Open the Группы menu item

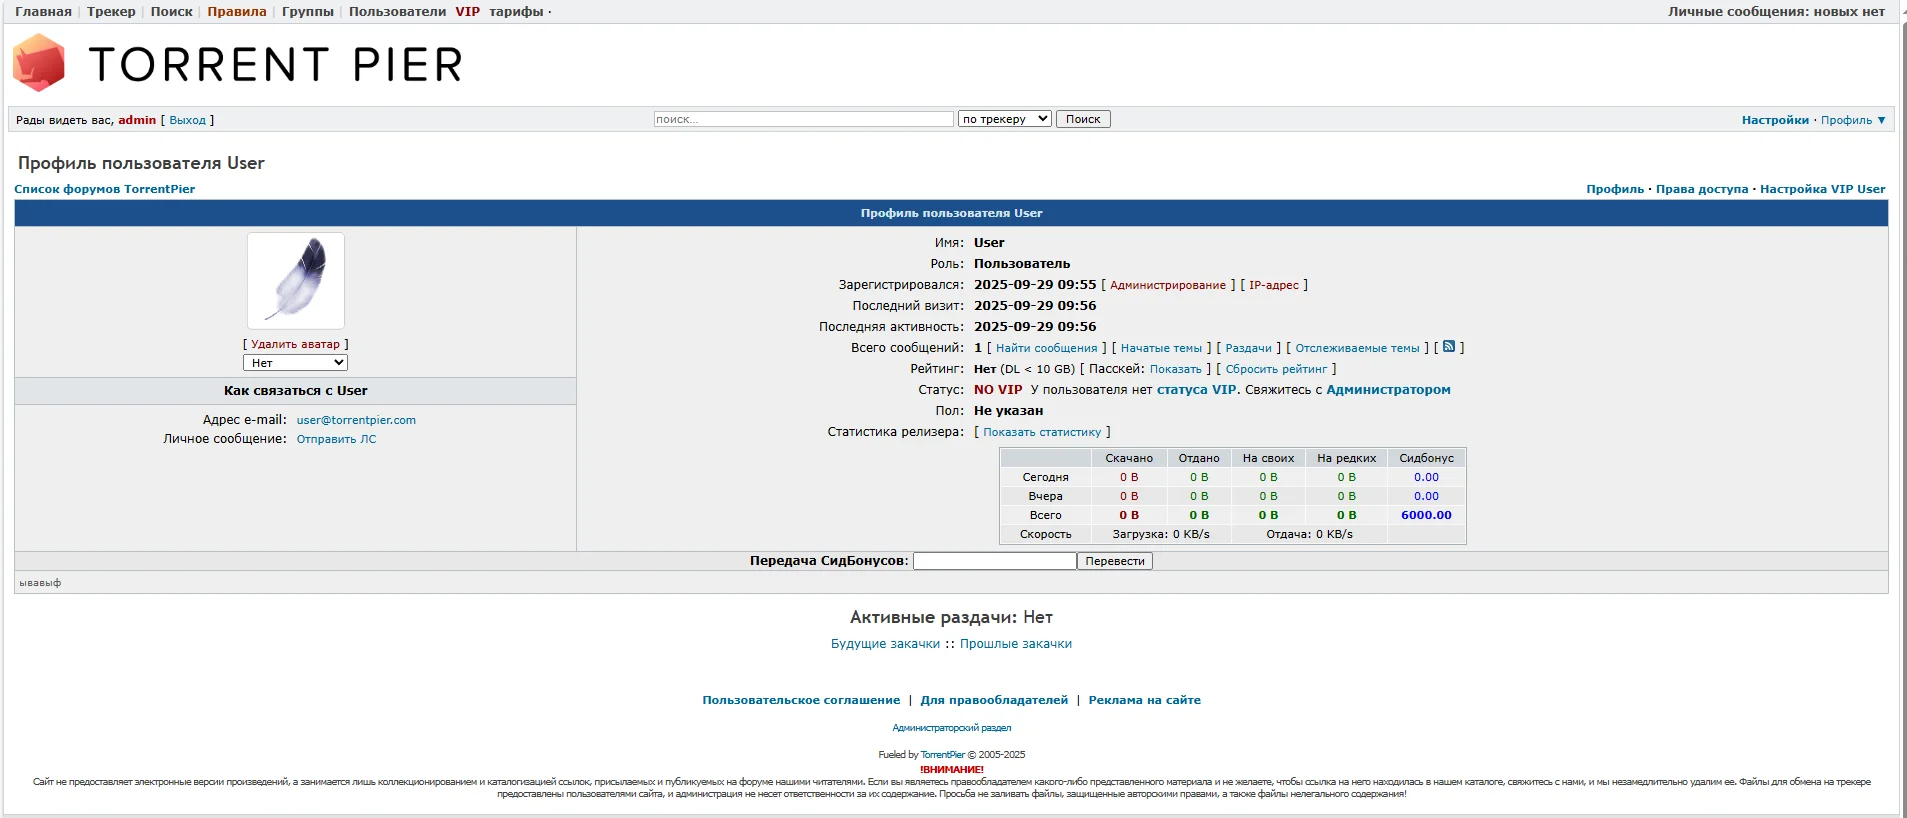click(x=308, y=12)
